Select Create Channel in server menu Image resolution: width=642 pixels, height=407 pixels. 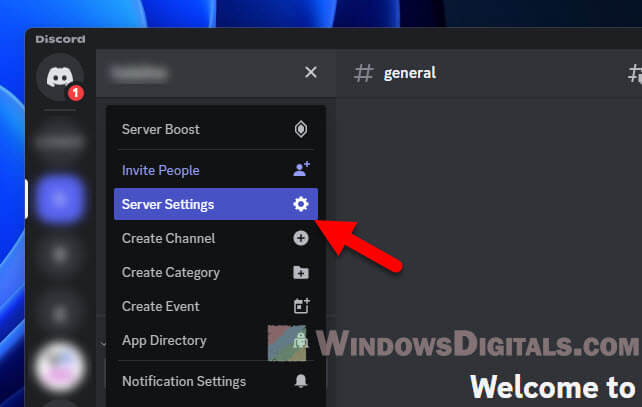tap(216, 238)
